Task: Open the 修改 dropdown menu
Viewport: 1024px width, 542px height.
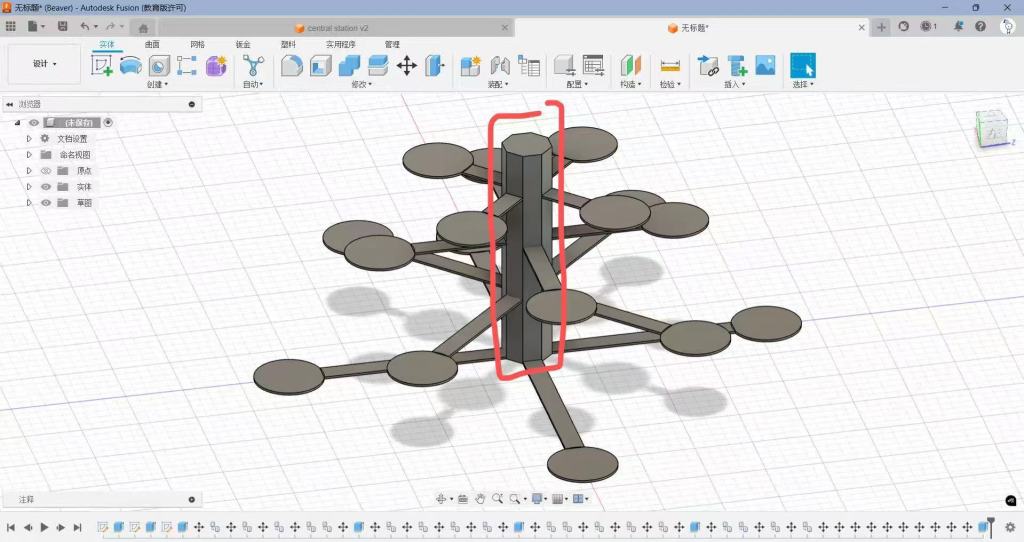Action: coord(360,85)
